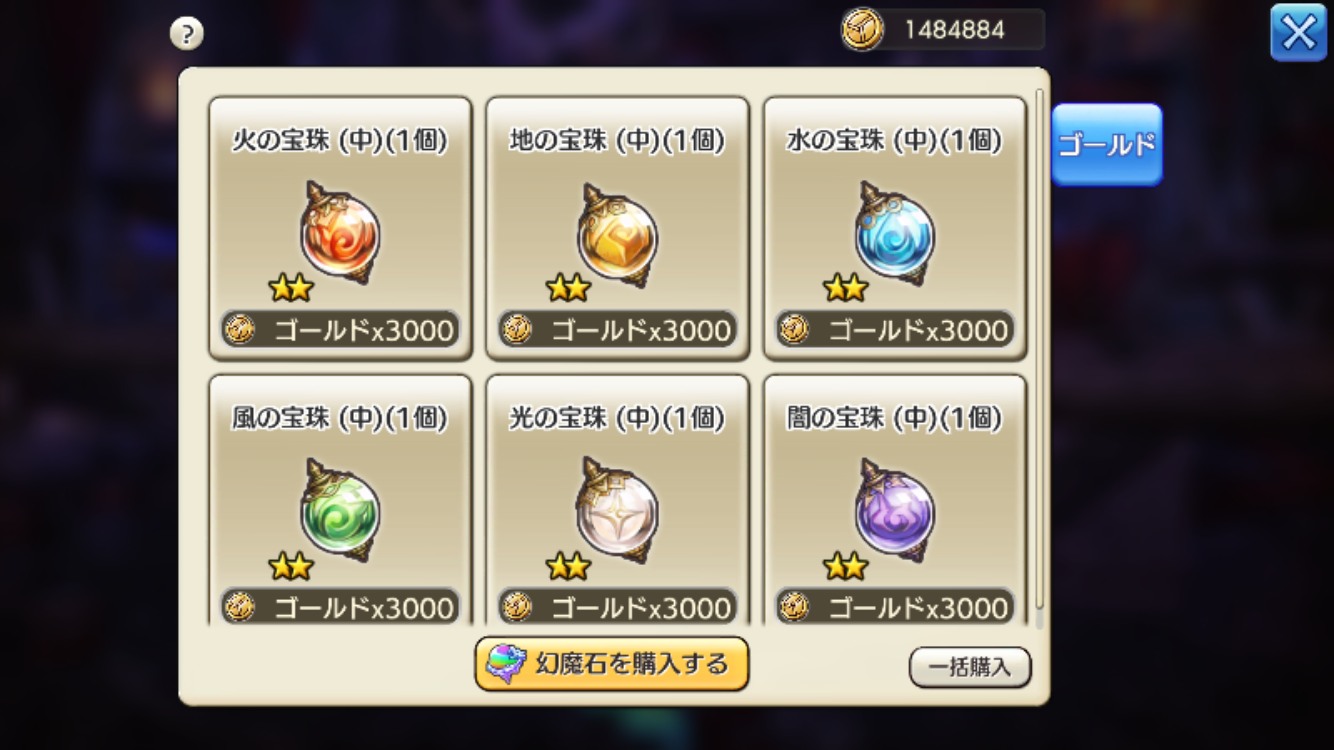
Task: Buy 地の宝珠 via its ゴールドx3000 price bar
Action: (617, 329)
